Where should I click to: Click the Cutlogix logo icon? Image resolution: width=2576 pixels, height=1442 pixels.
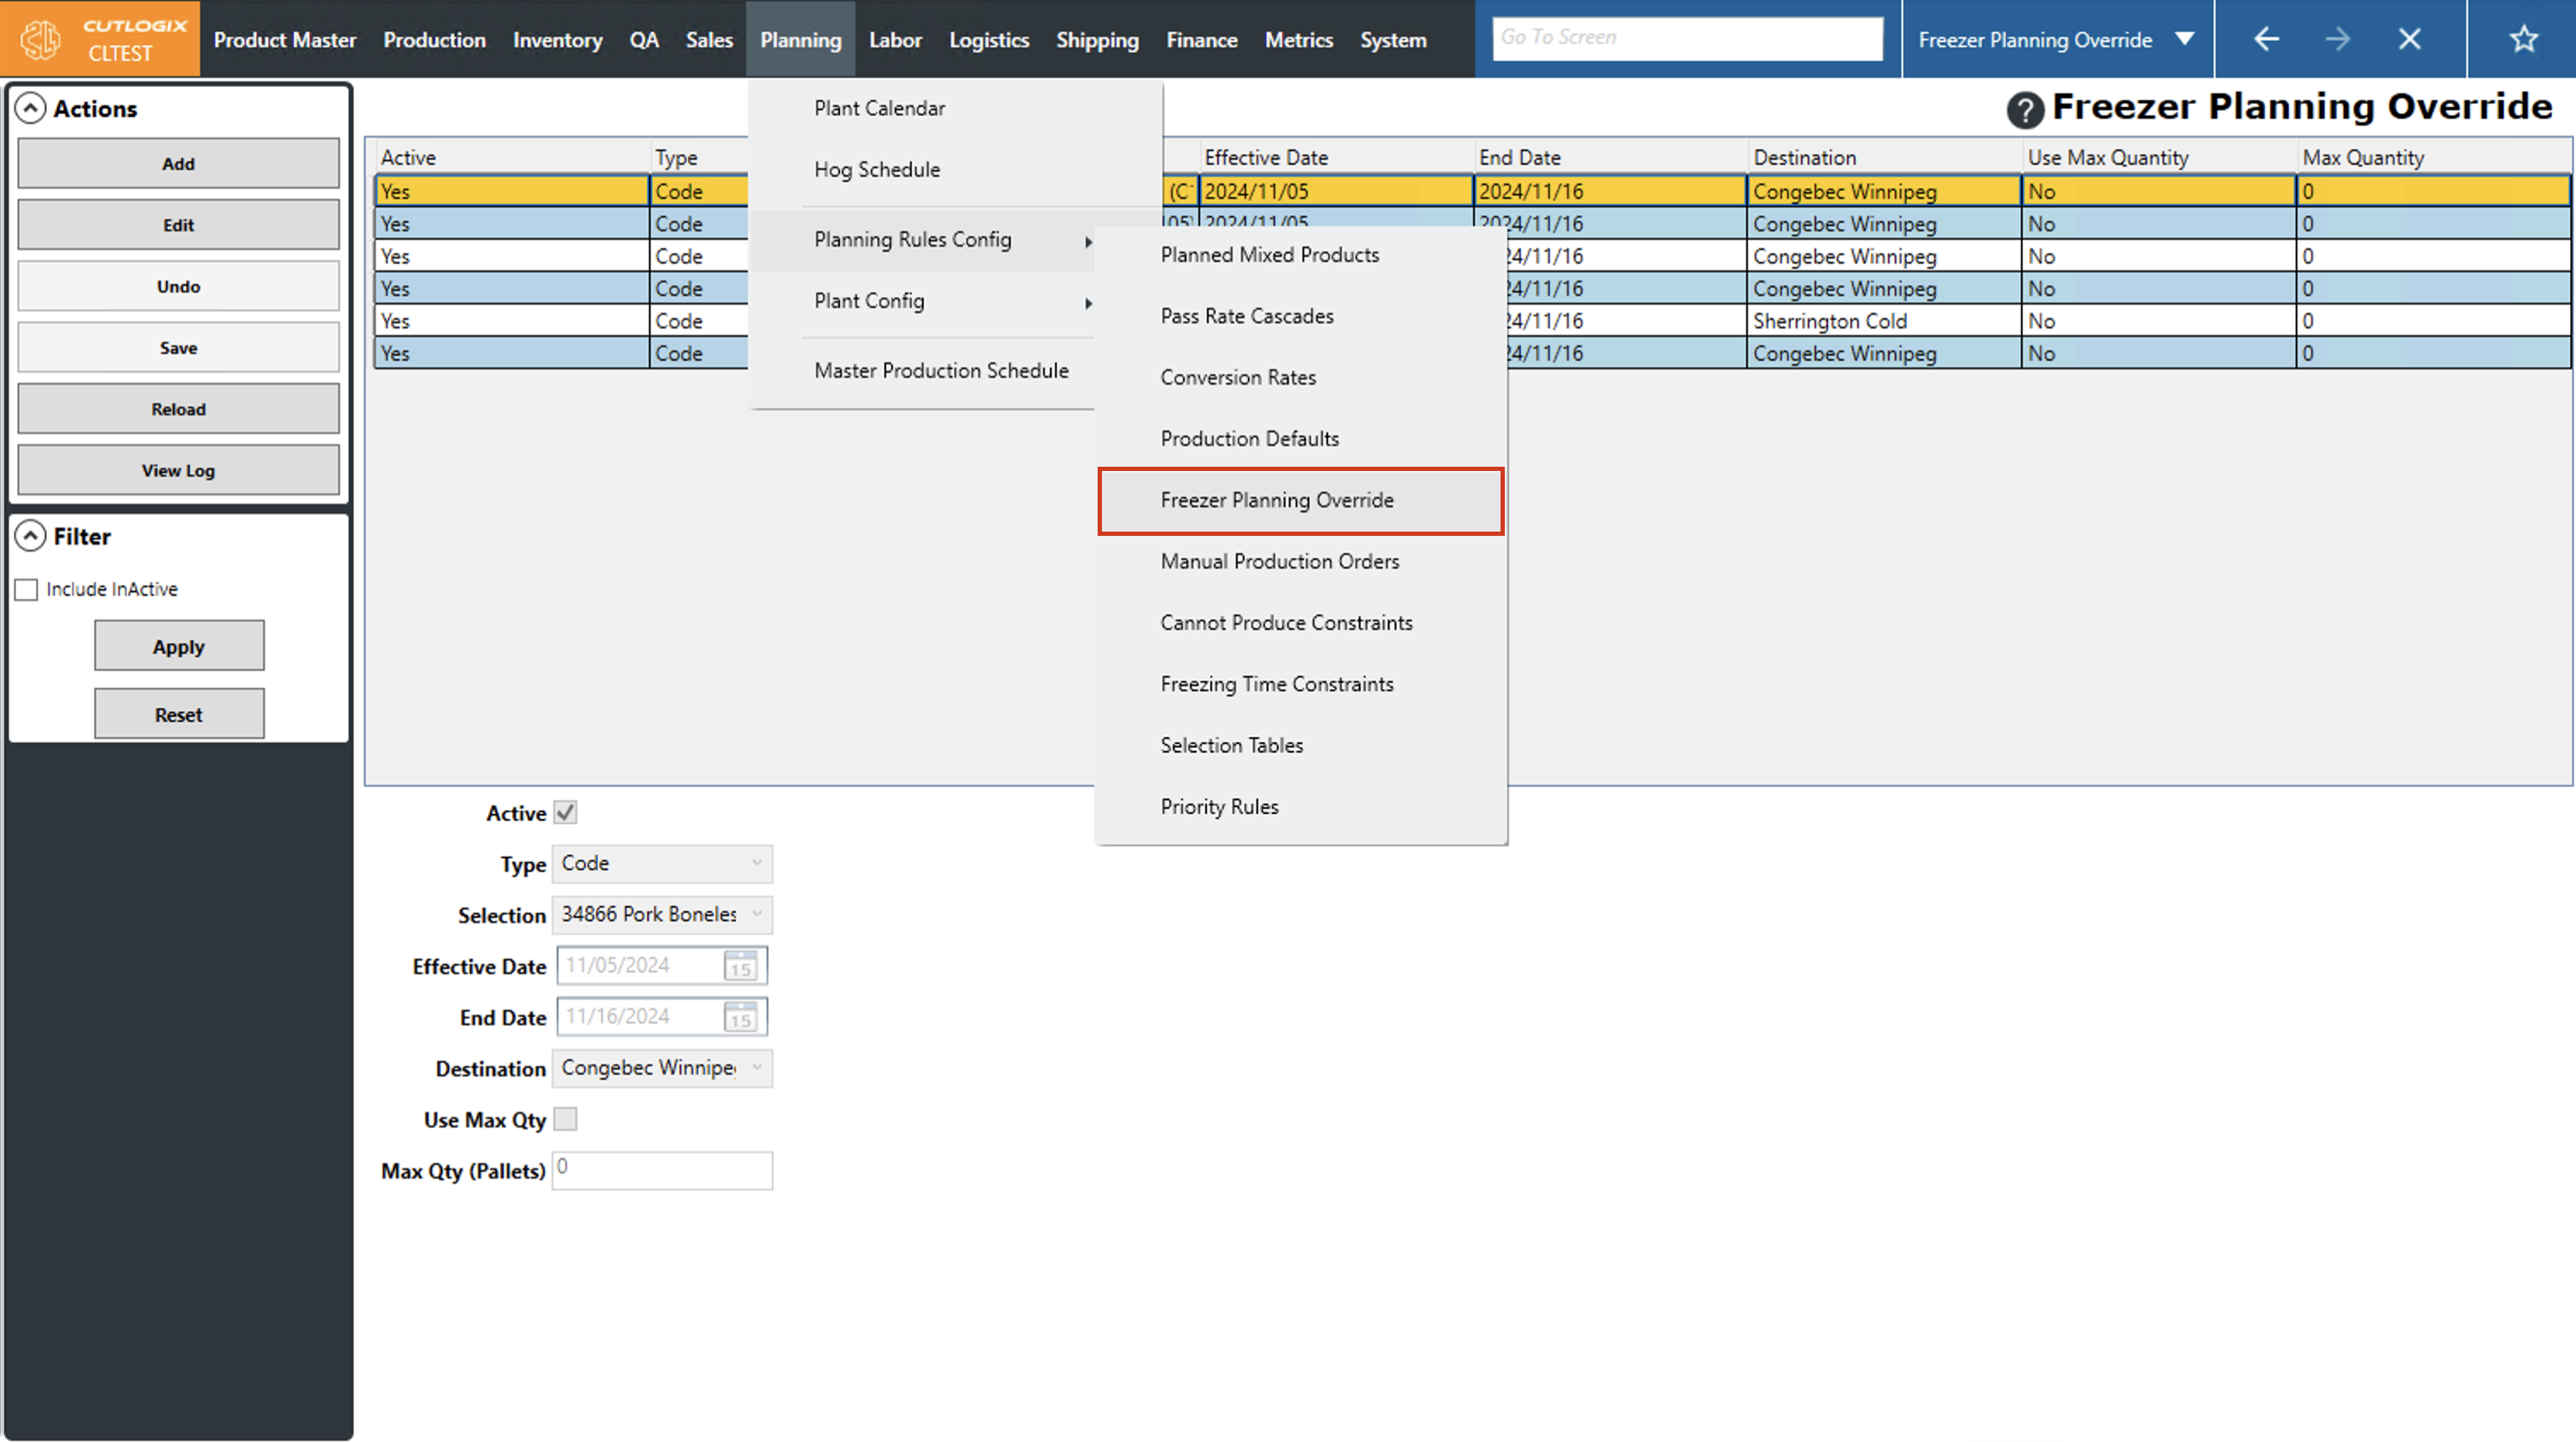tap(41, 39)
